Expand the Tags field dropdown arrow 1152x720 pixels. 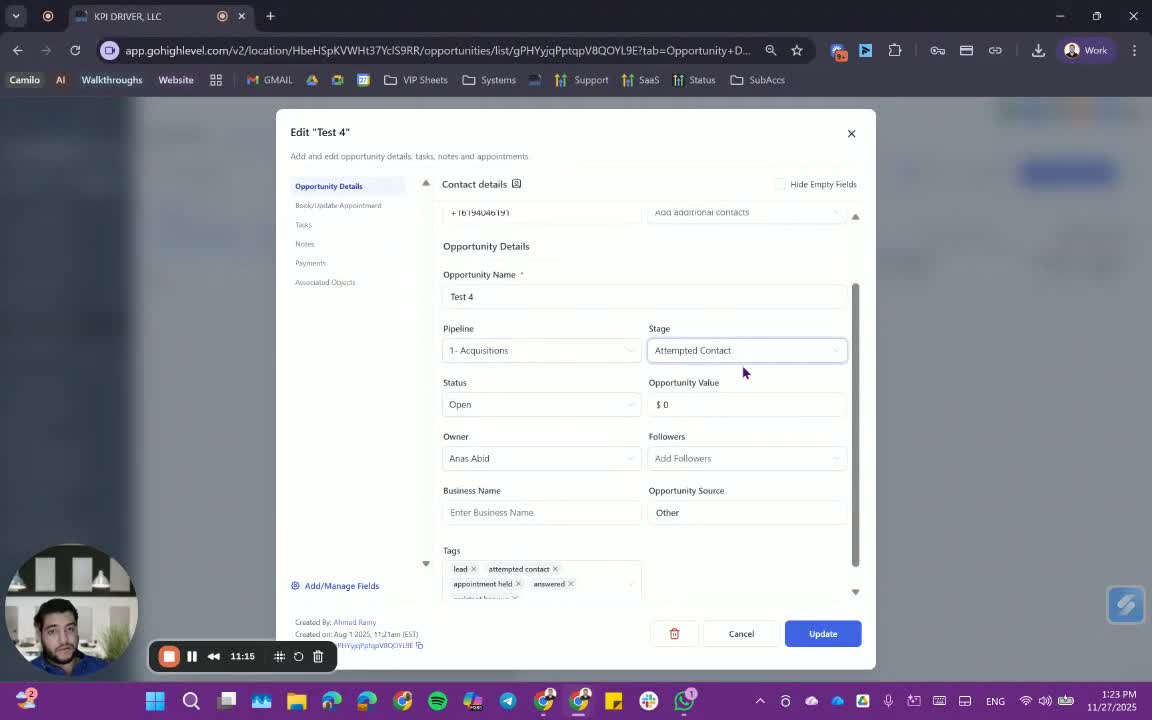pyautogui.click(x=630, y=584)
